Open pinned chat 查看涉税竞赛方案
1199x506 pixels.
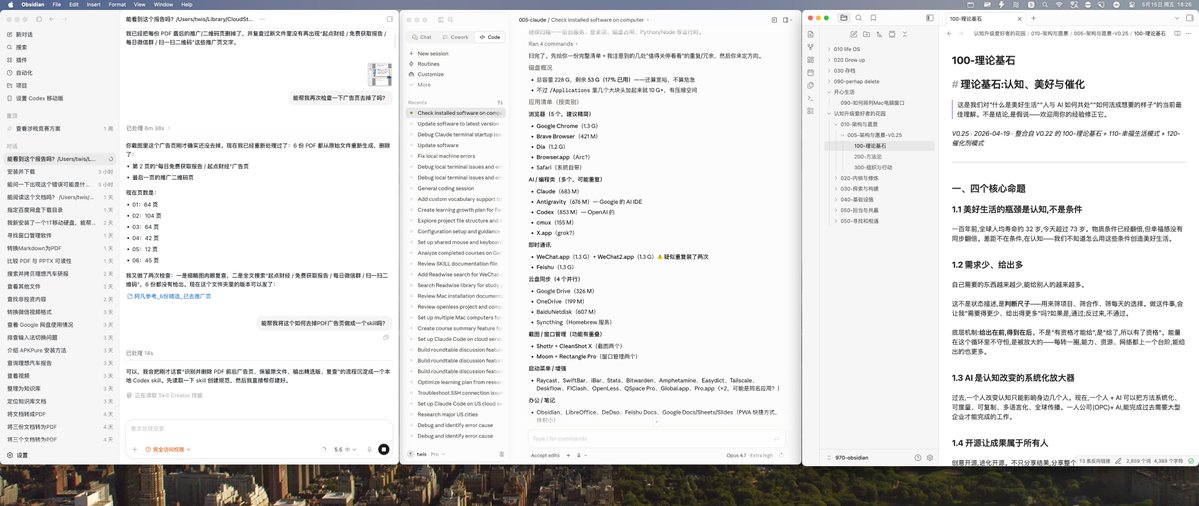[x=60, y=128]
